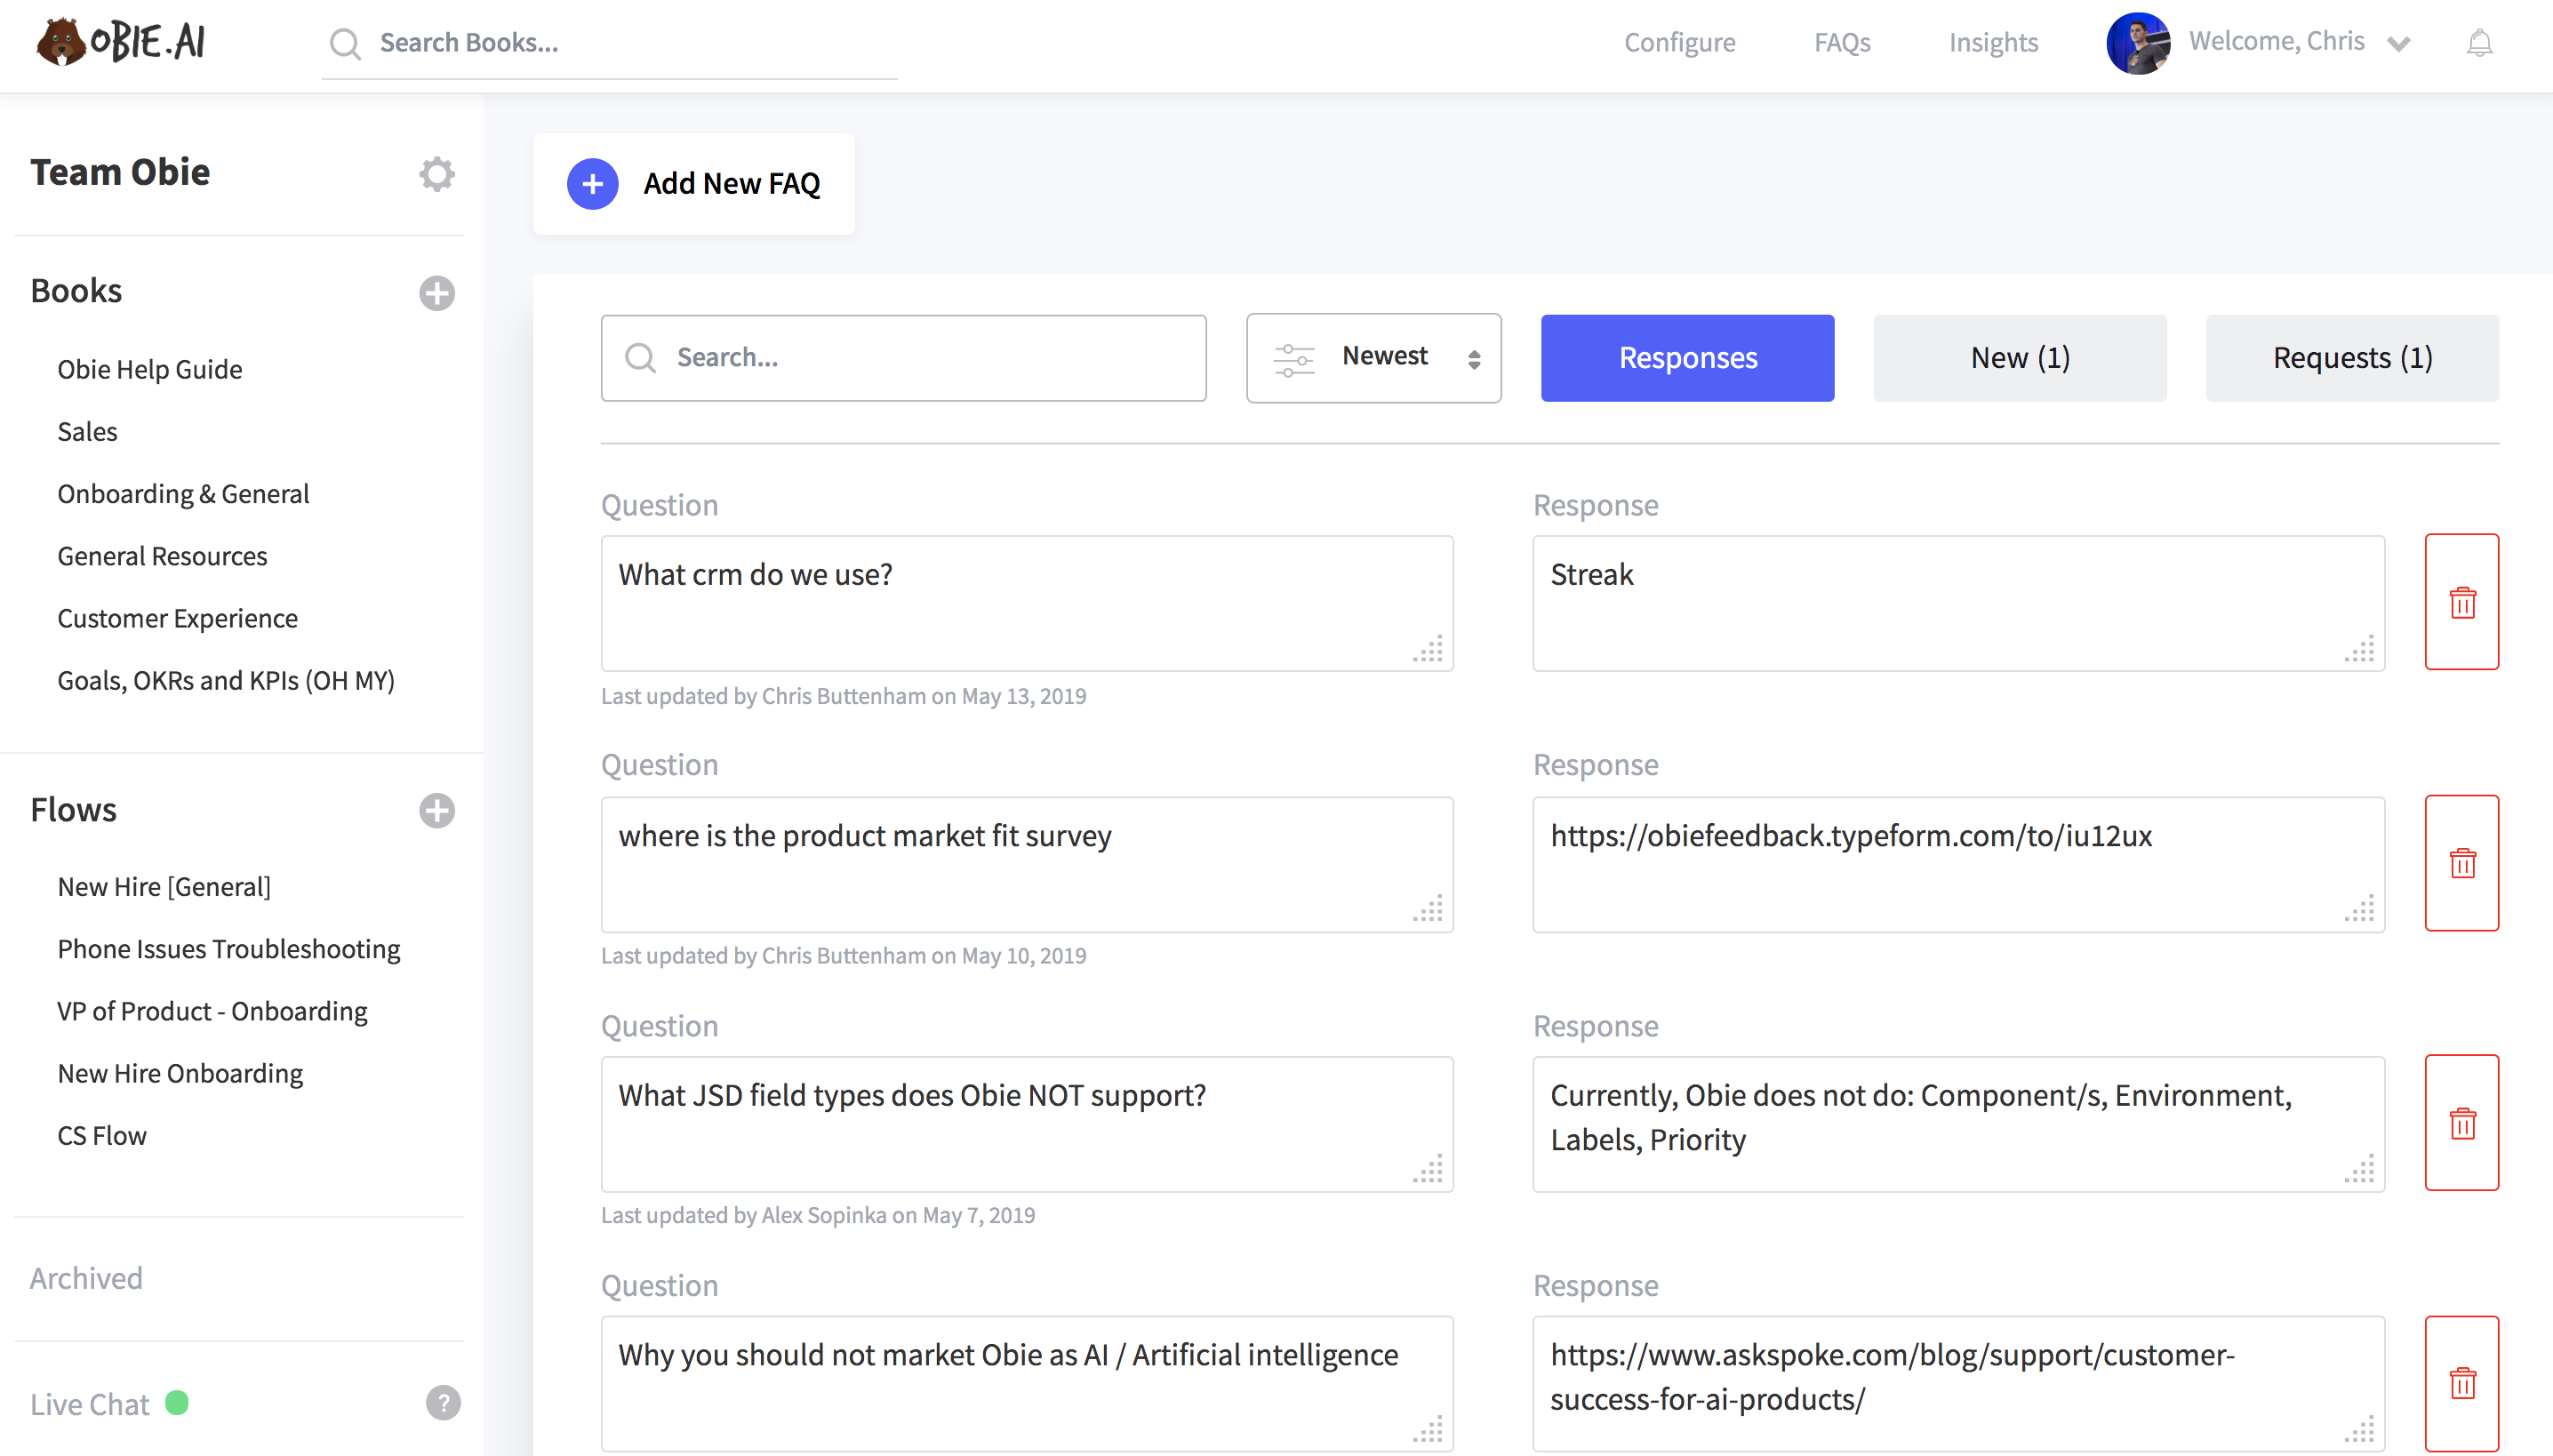Click the Obie.AI beaver logo
Image resolution: width=2553 pixels, height=1456 pixels.
(x=121, y=42)
